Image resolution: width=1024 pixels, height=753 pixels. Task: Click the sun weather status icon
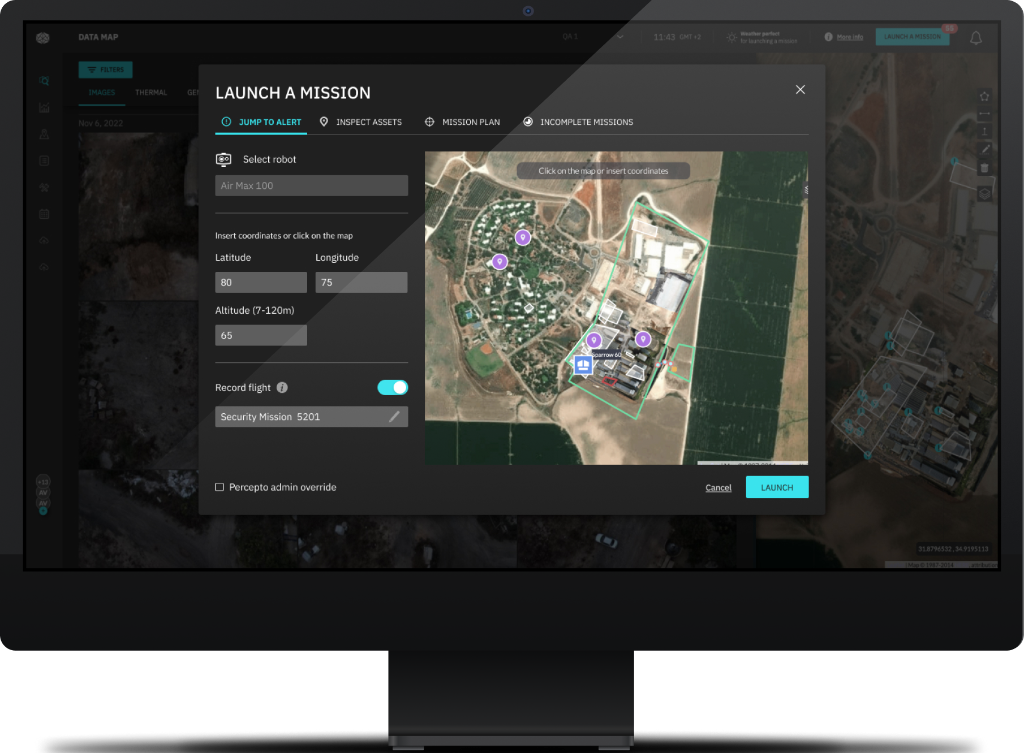pos(731,37)
